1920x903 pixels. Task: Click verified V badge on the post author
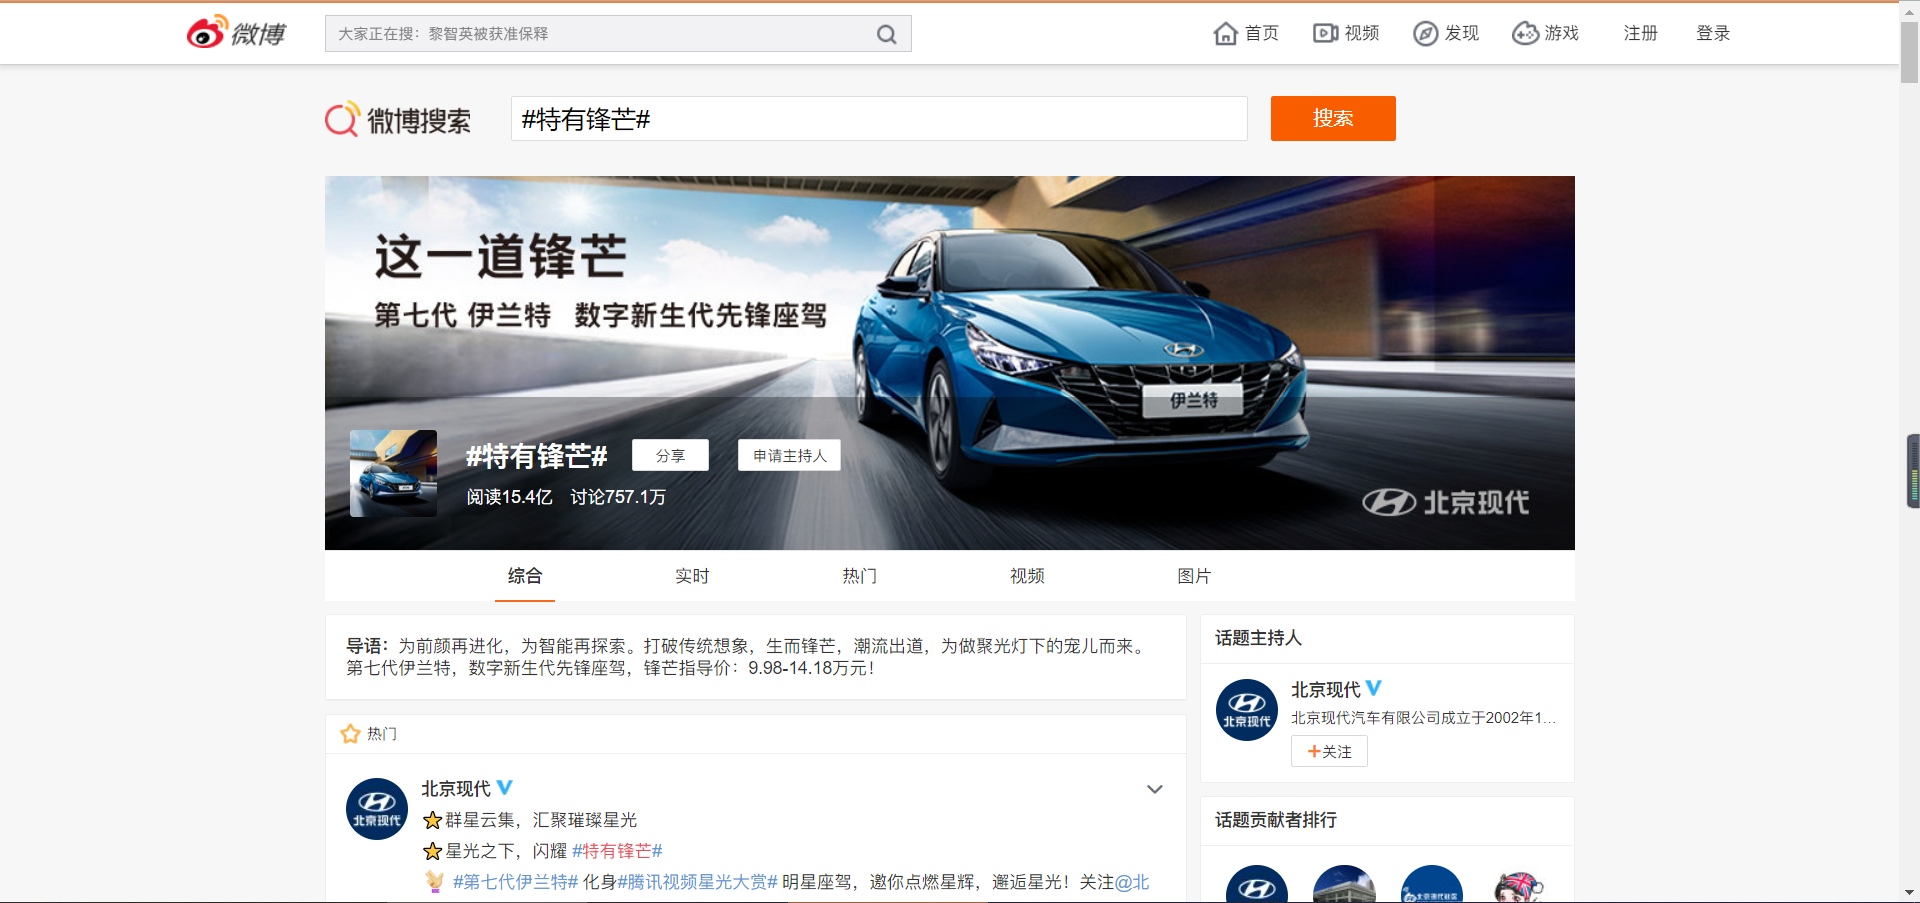[505, 787]
